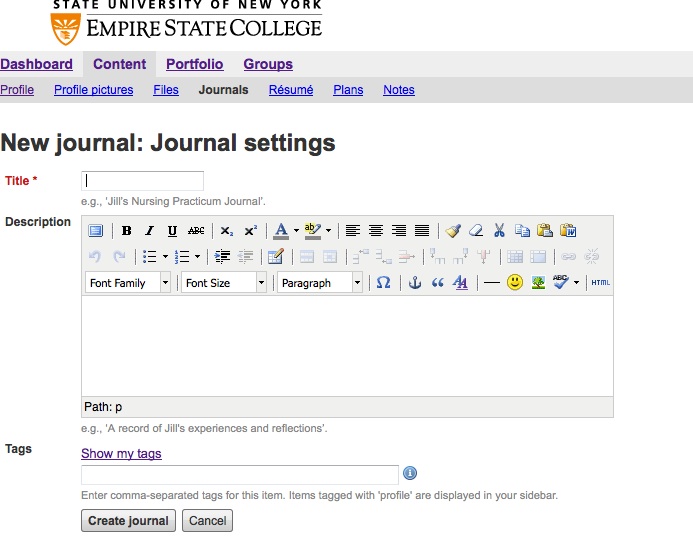
Task: Insert a bulleted list
Action: pos(149,257)
